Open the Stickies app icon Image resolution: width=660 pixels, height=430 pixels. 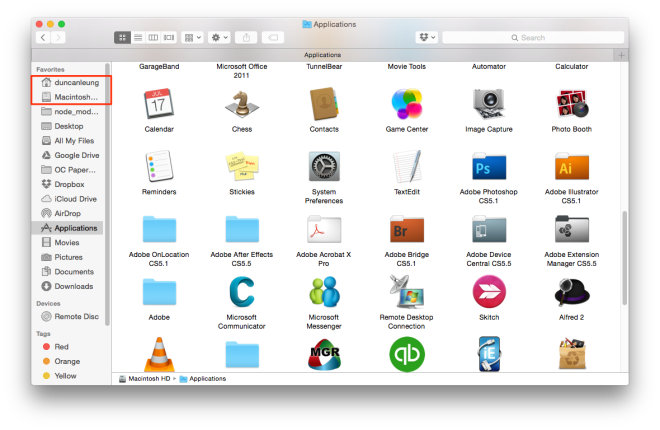point(242,166)
